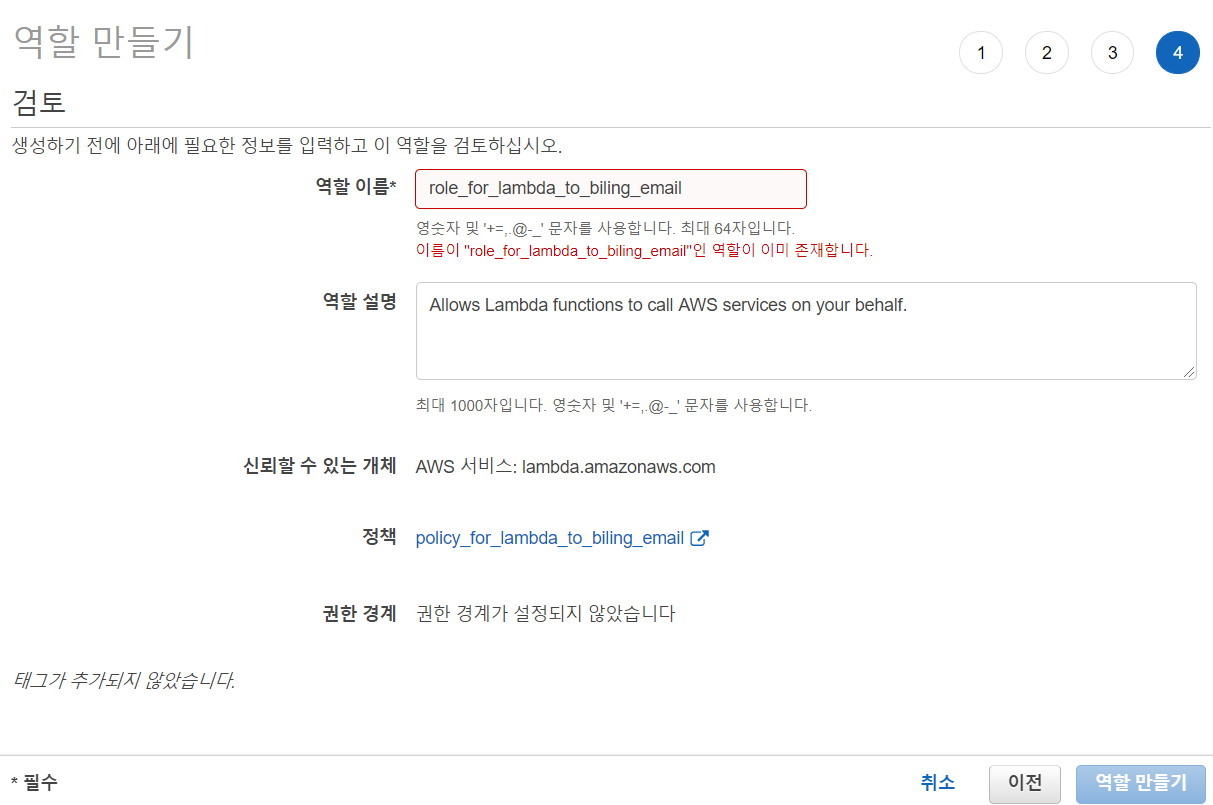Click the role description text area

[x=806, y=331]
